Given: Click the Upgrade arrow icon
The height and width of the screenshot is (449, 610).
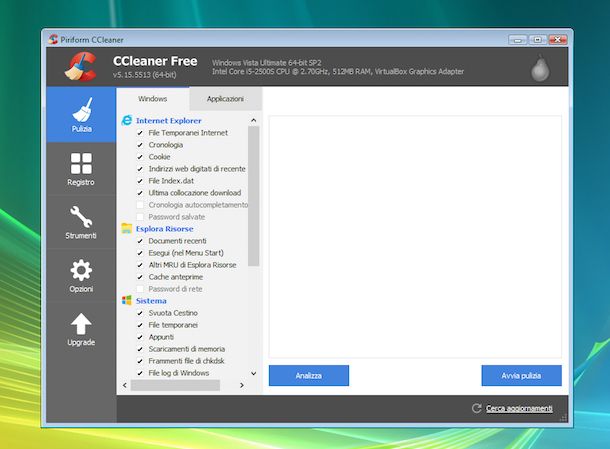Looking at the screenshot, I should [x=81, y=324].
